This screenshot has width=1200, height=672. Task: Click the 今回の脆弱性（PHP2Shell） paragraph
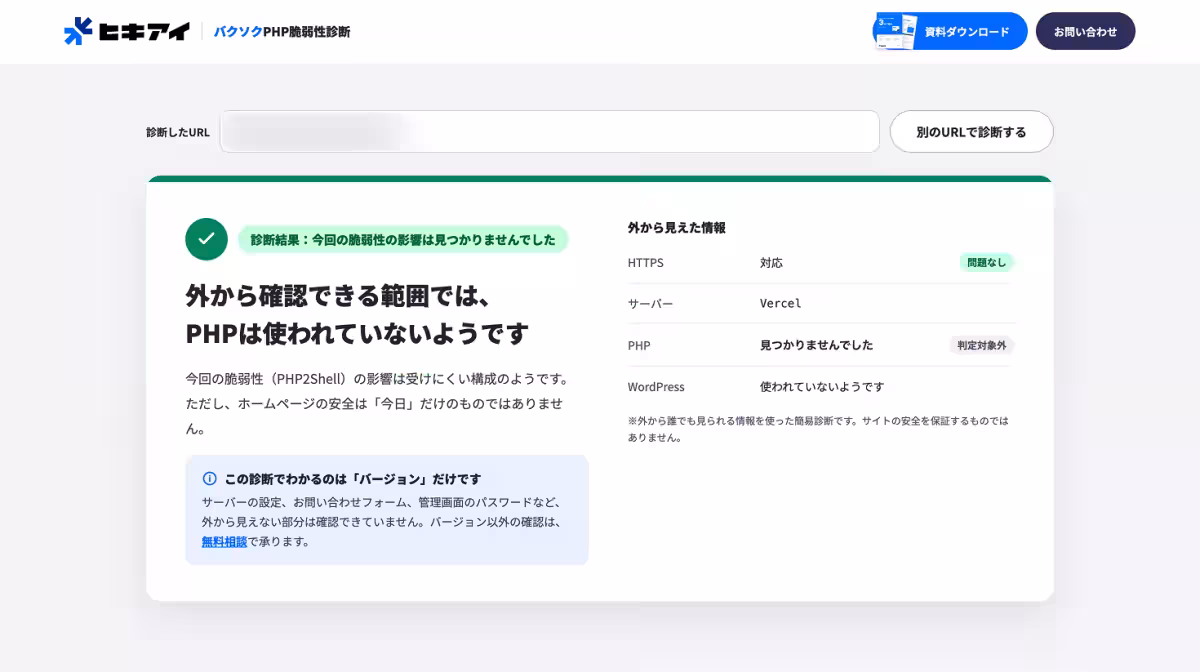pos(378,404)
